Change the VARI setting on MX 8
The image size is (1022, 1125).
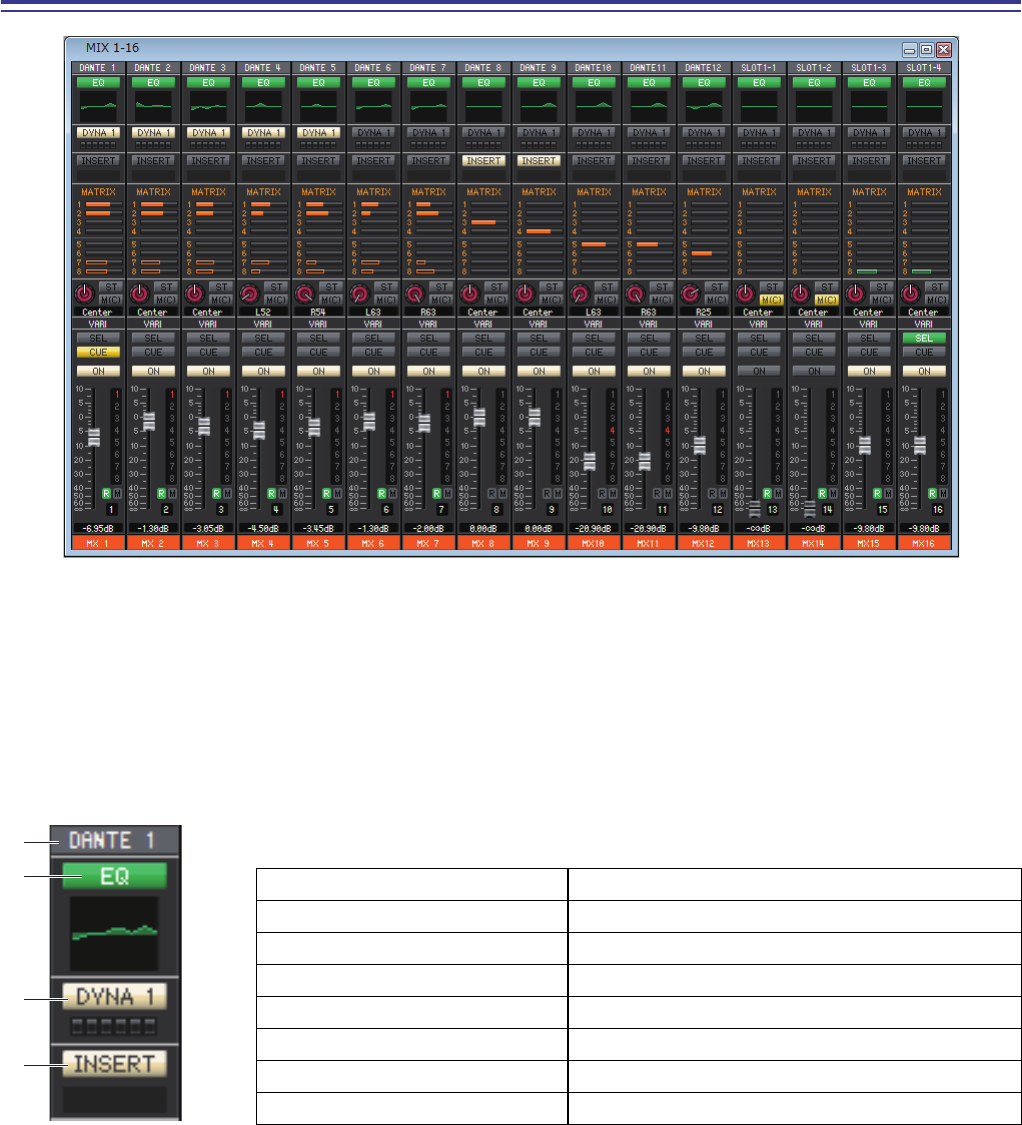[484, 324]
